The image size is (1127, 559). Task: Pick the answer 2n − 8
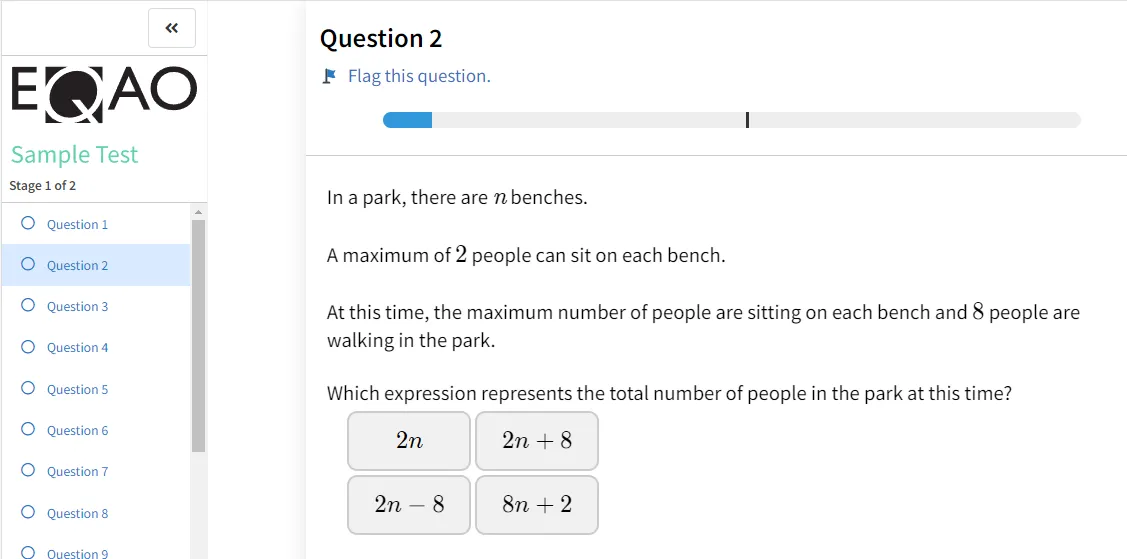coord(409,505)
